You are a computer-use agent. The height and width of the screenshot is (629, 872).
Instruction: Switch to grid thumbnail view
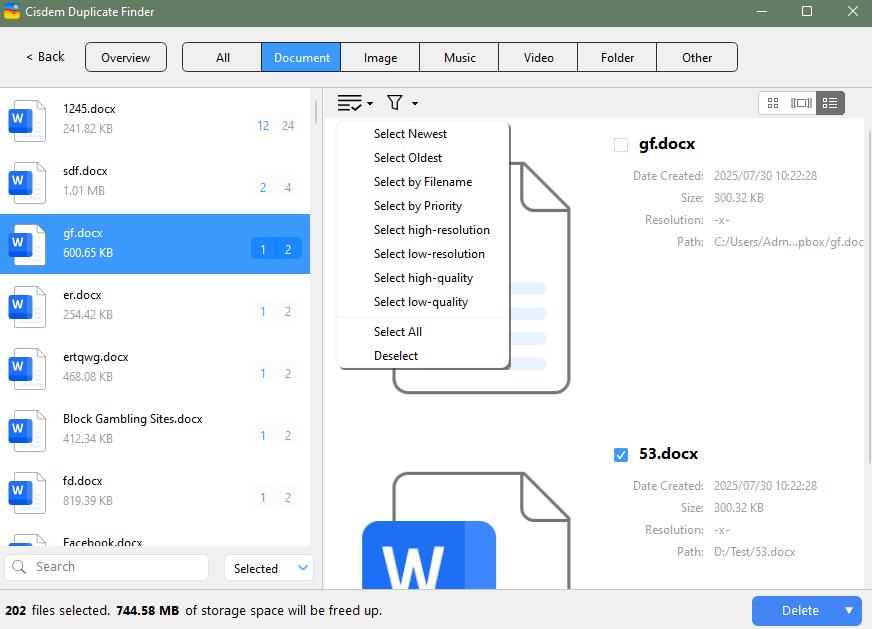point(773,103)
